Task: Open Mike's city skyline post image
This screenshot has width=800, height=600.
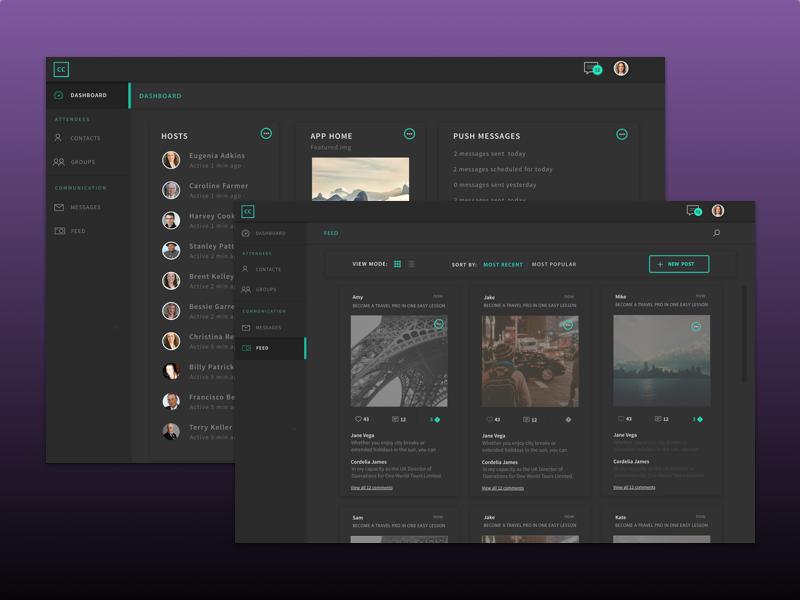Action: 661,361
